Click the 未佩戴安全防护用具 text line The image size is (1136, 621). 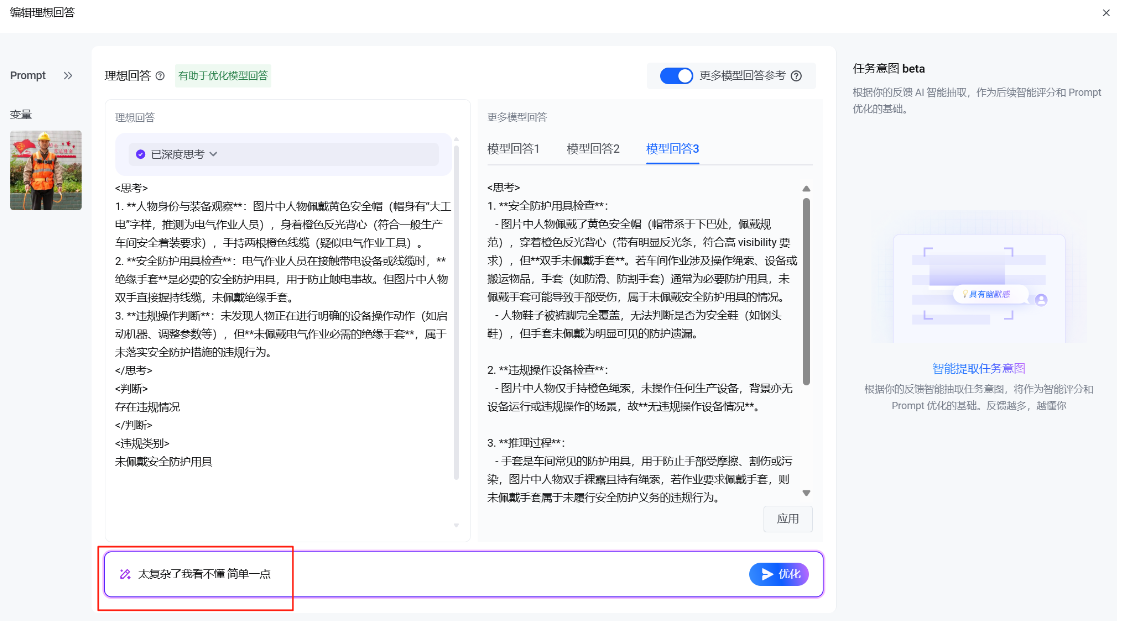[163, 462]
